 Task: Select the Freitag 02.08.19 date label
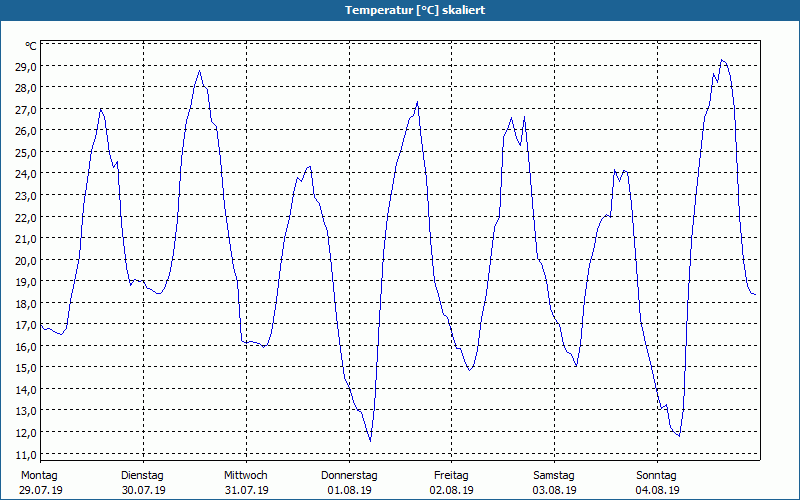click(452, 483)
